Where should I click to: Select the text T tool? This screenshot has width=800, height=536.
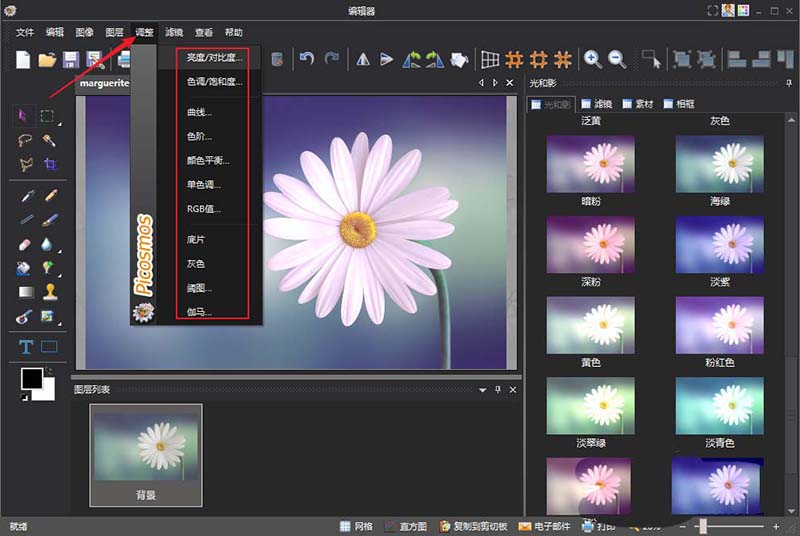pyautogui.click(x=26, y=347)
